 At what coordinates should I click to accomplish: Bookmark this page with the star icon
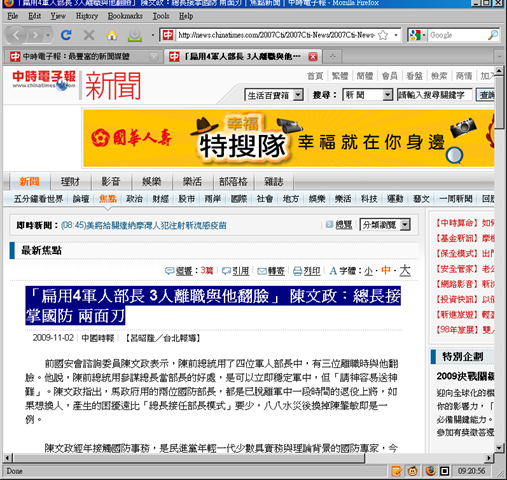pyautogui.click(x=383, y=35)
